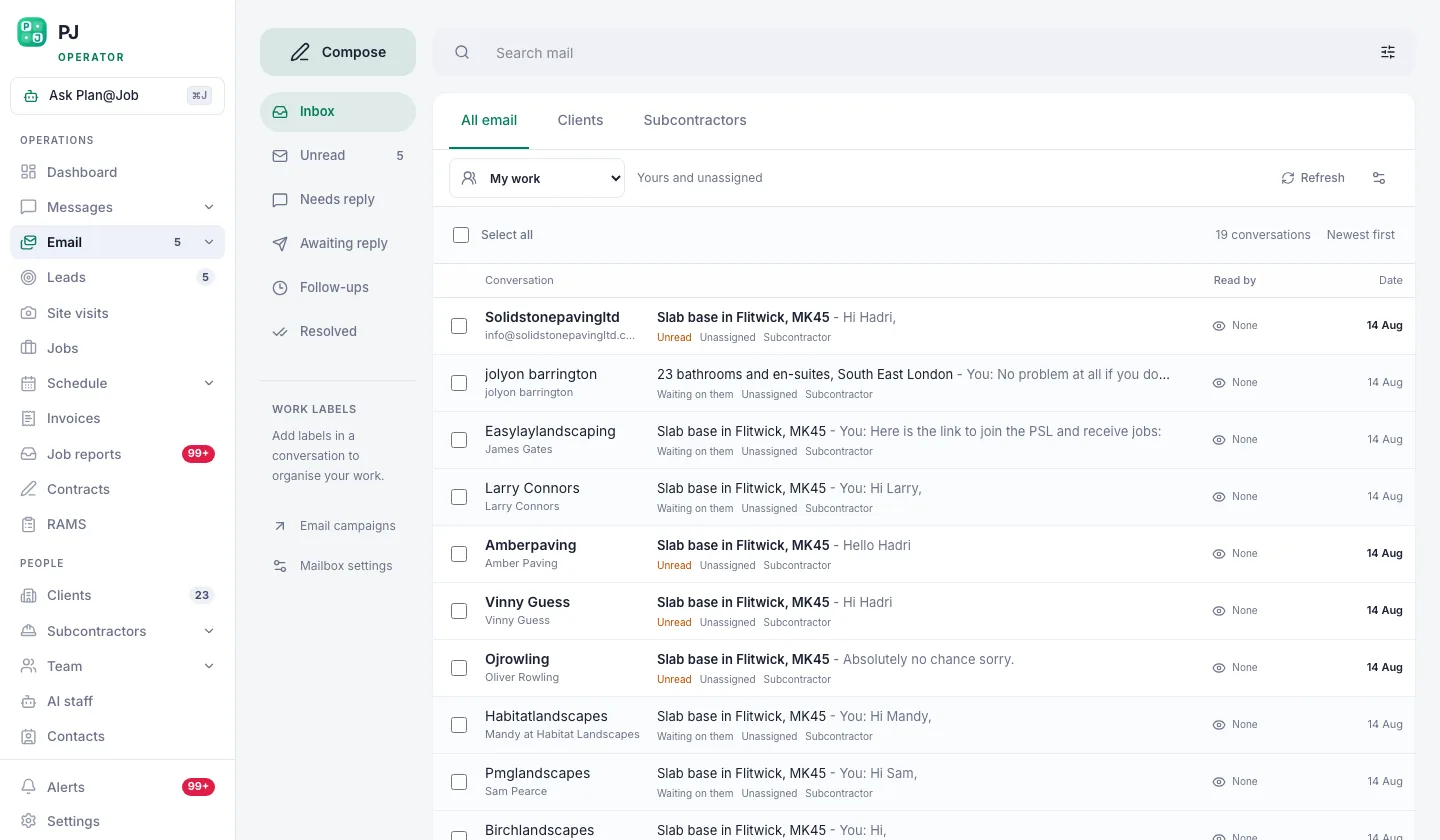The width and height of the screenshot is (1440, 840).
Task: Click the PJ Operator logo icon
Action: tap(32, 32)
